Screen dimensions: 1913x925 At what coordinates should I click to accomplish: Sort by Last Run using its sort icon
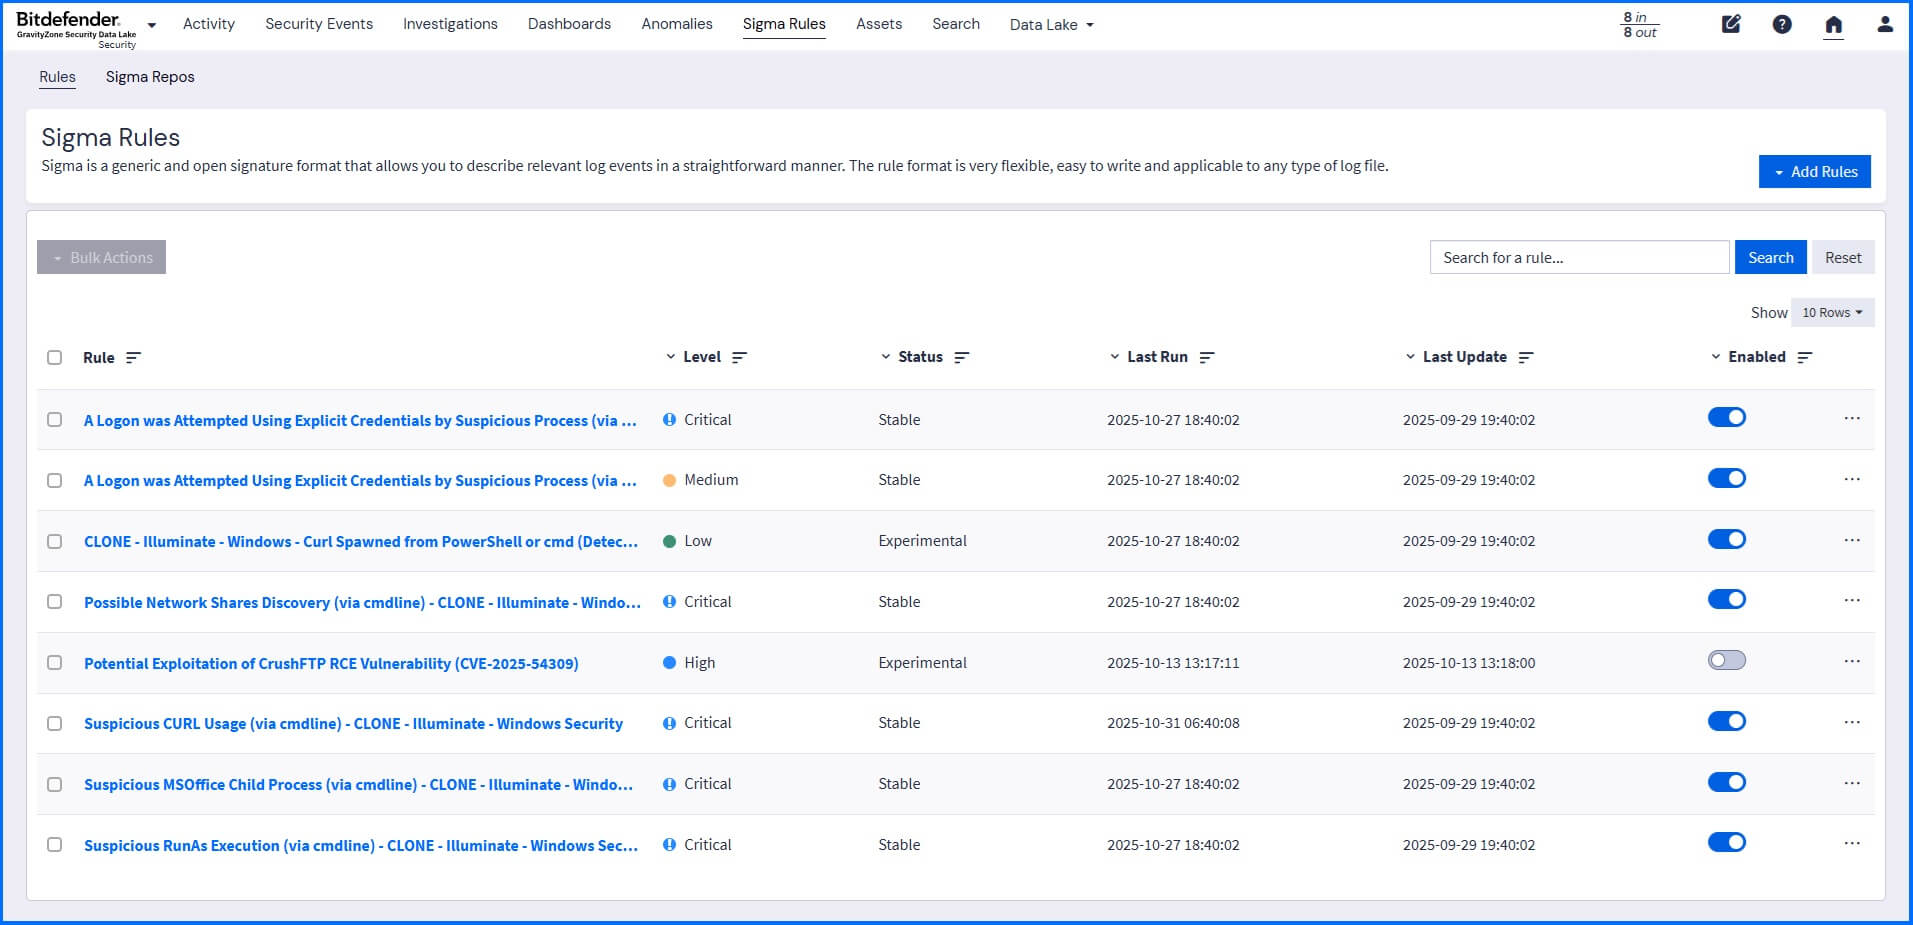[1207, 356]
